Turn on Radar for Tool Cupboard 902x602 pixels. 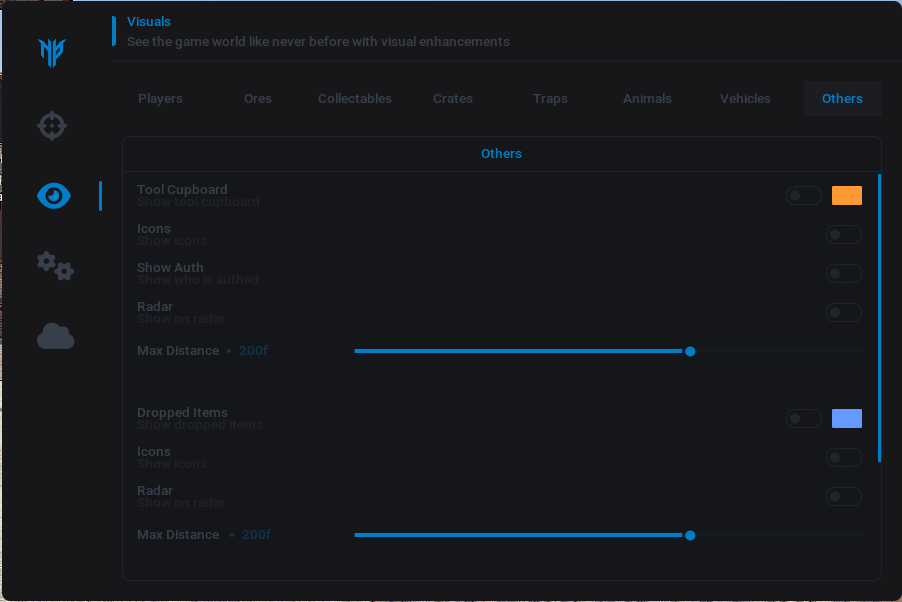point(843,313)
